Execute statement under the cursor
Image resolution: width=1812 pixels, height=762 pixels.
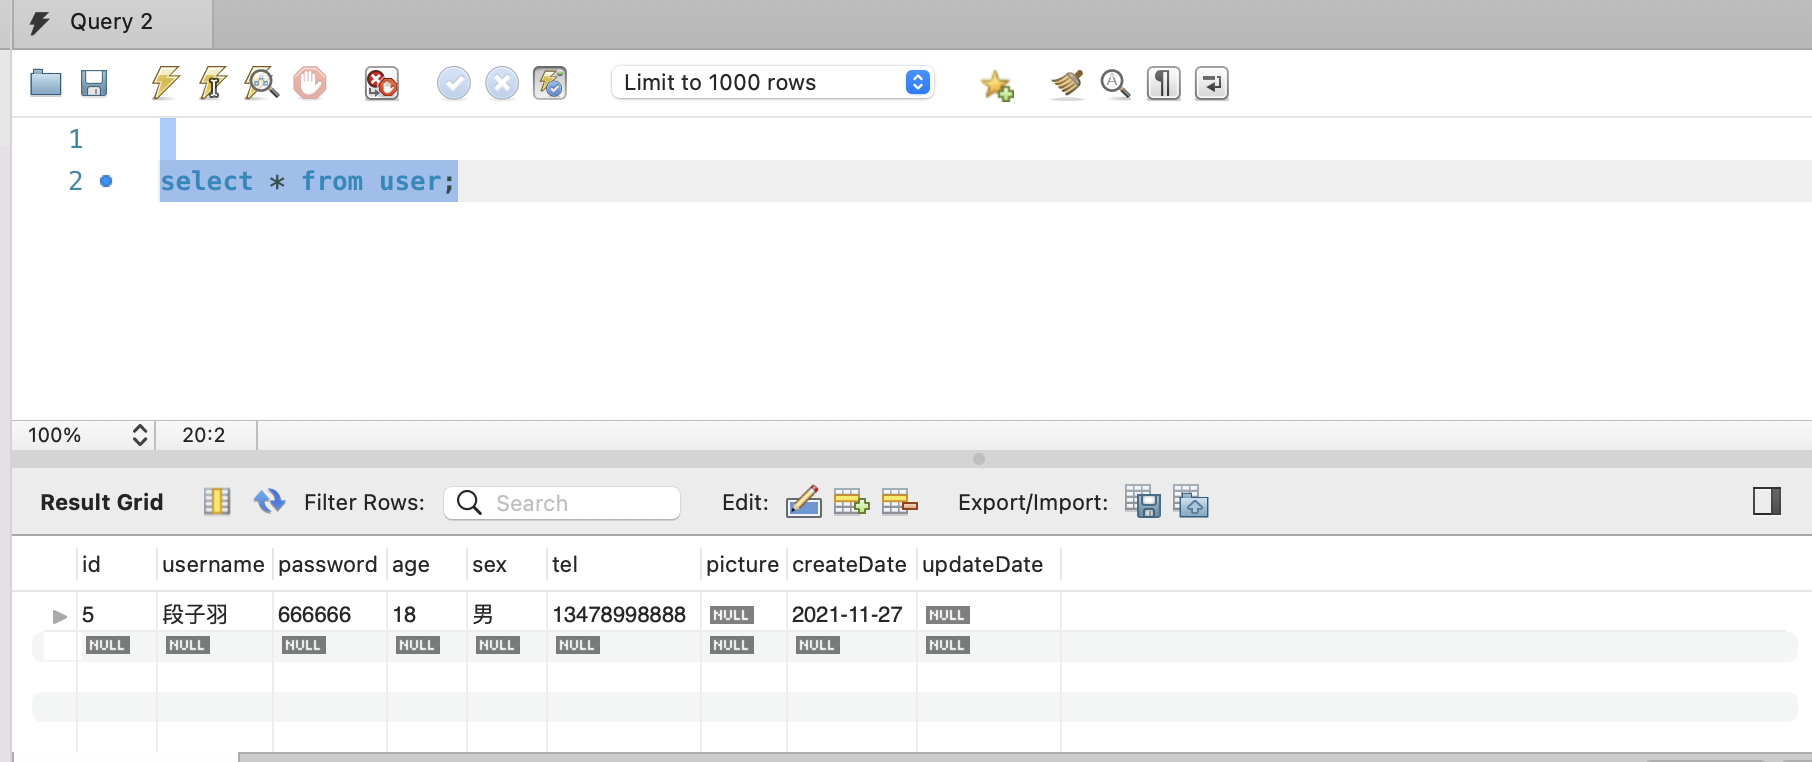[213, 83]
